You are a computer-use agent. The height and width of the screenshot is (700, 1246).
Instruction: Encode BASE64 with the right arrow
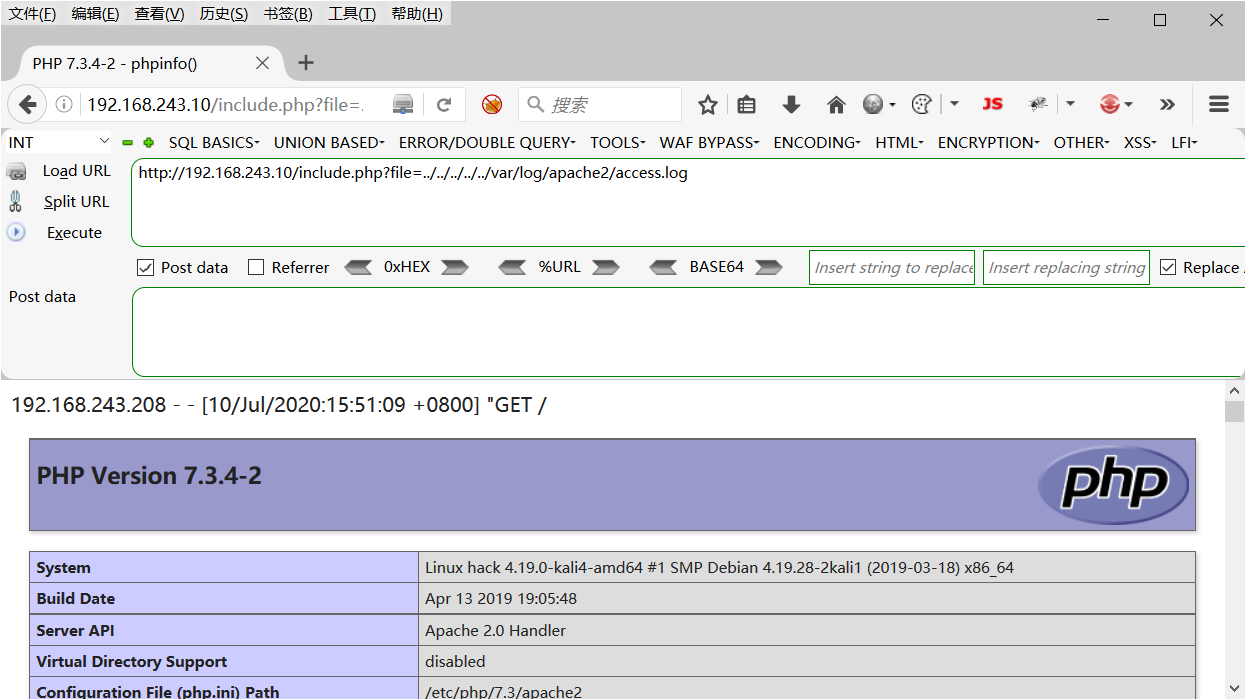[x=769, y=267]
